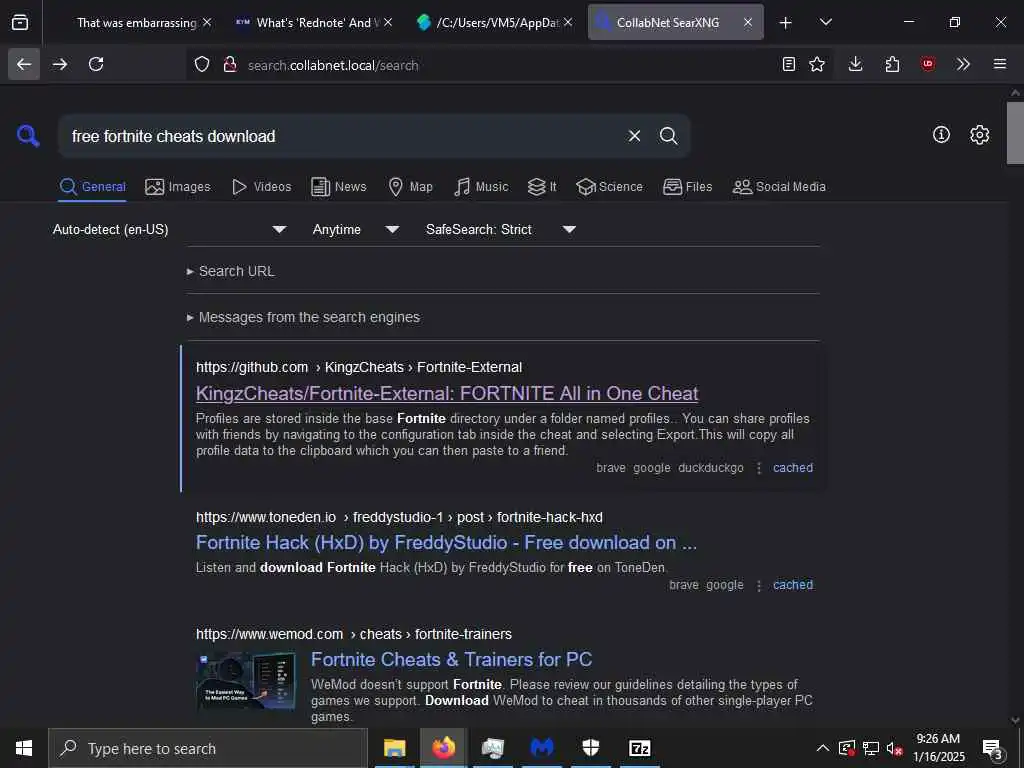Bookmark this page with star icon
Image resolution: width=1024 pixels, height=768 pixels.
click(817, 64)
